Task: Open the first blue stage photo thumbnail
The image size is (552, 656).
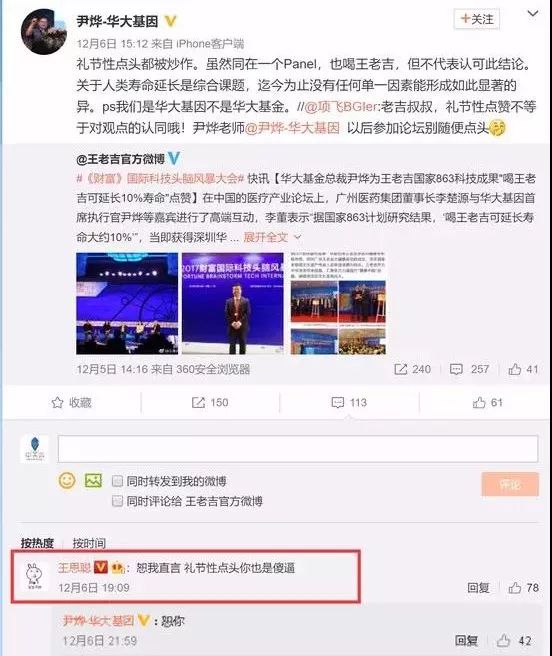Action: point(127,303)
